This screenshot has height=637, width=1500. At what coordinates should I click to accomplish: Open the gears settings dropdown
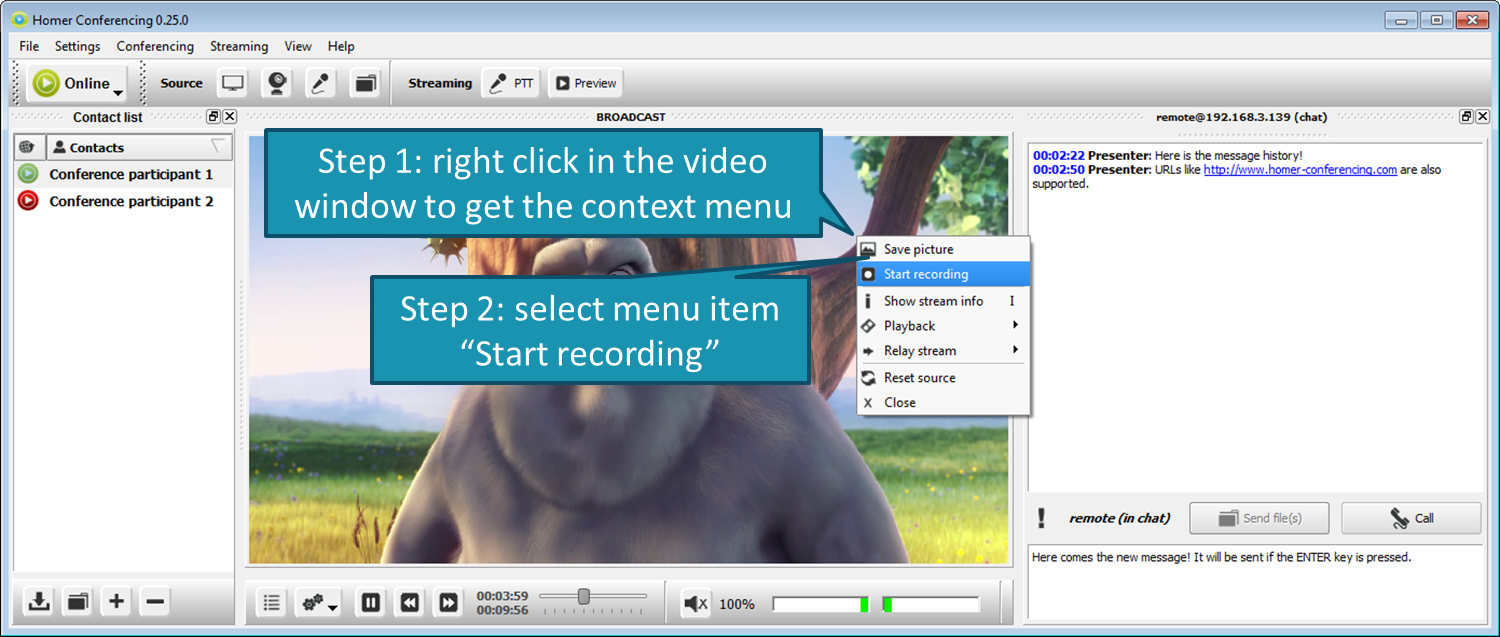[x=320, y=603]
